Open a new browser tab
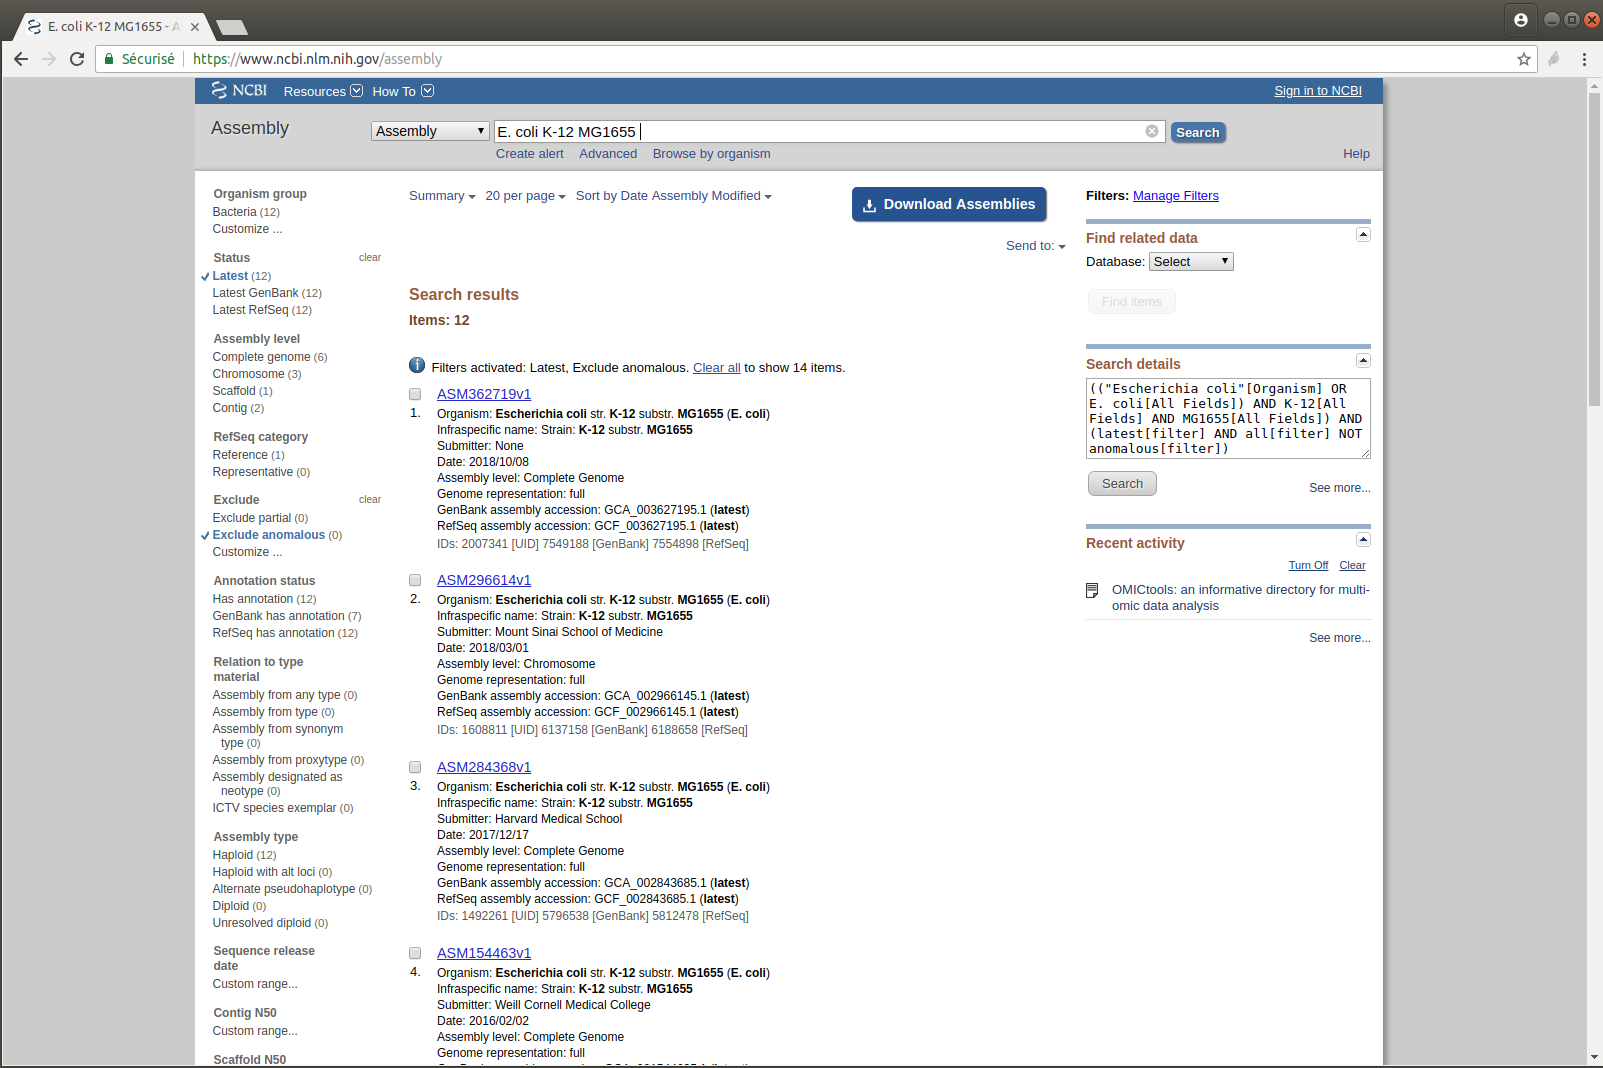This screenshot has height=1068, width=1603. pos(232,27)
